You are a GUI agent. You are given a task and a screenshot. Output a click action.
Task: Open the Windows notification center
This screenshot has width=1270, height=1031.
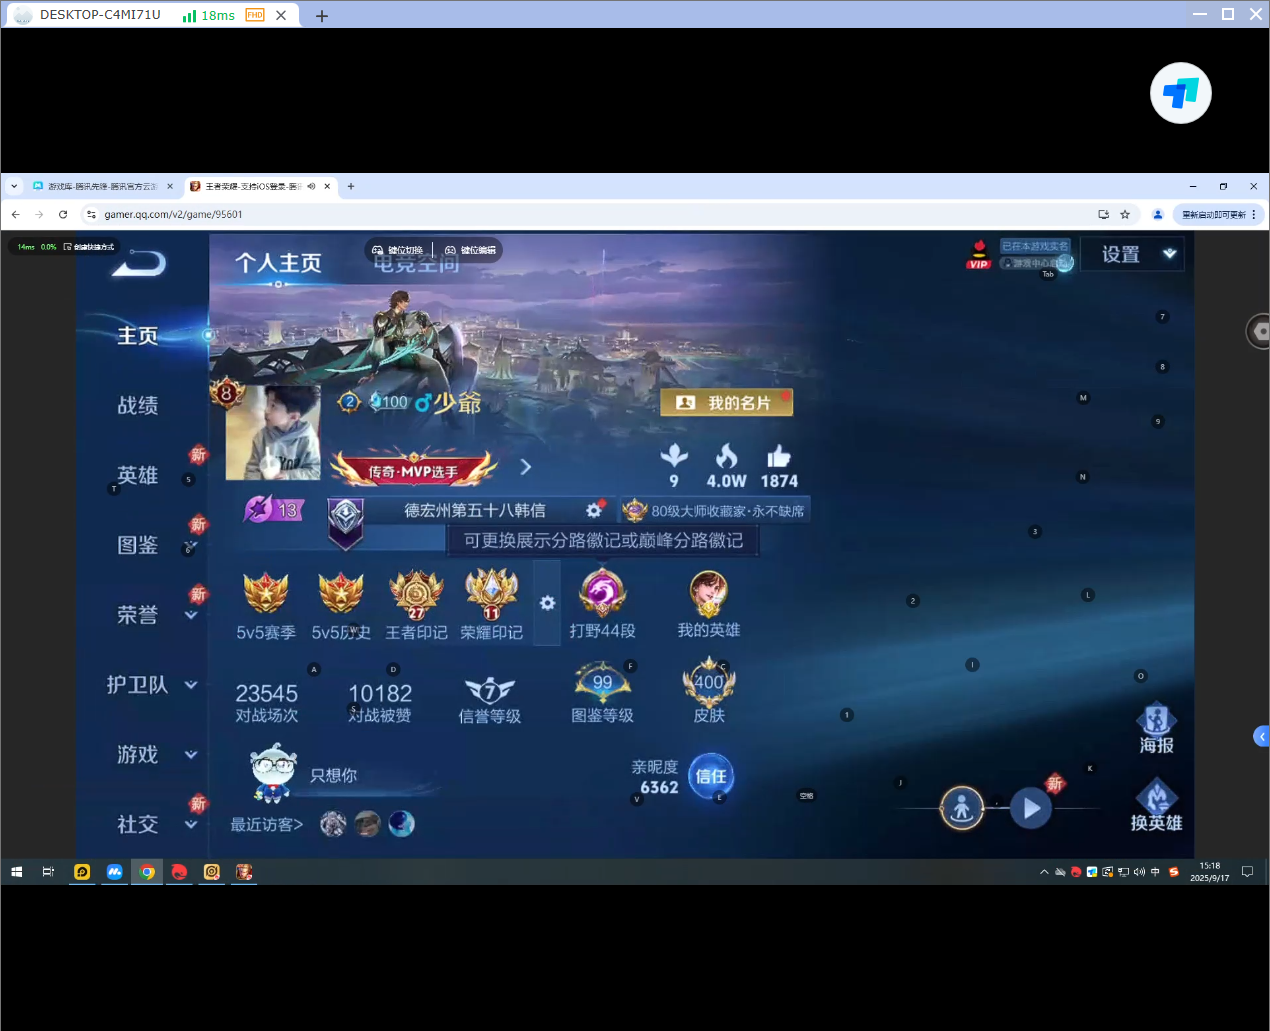(x=1247, y=872)
